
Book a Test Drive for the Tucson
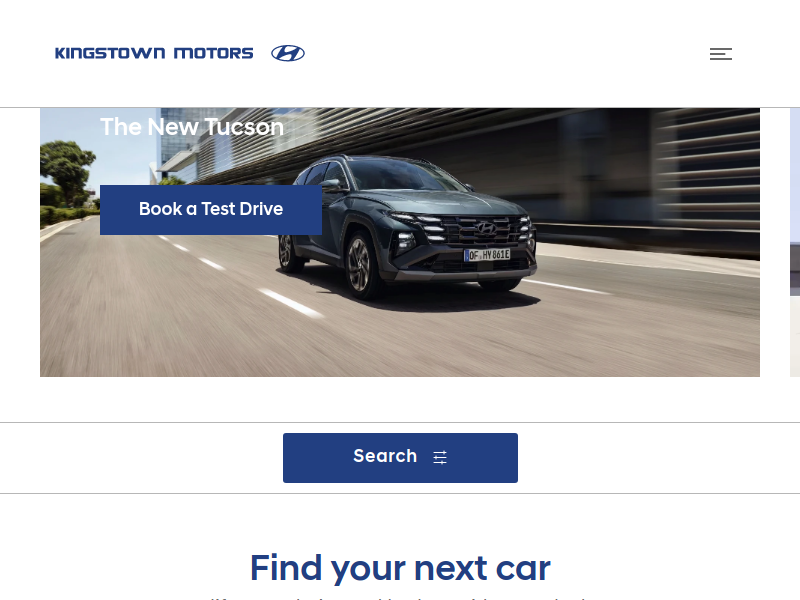(211, 210)
